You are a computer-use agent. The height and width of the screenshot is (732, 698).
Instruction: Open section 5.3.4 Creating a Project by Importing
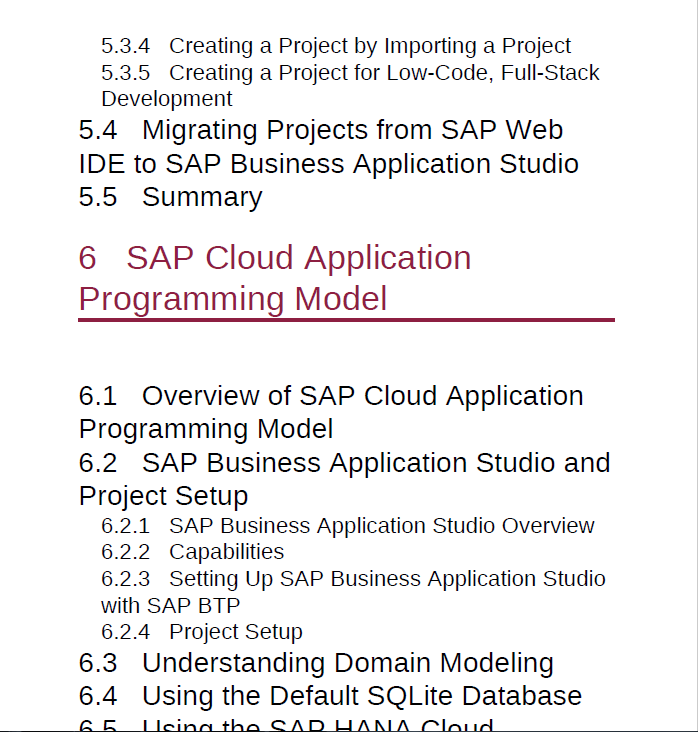(336, 46)
